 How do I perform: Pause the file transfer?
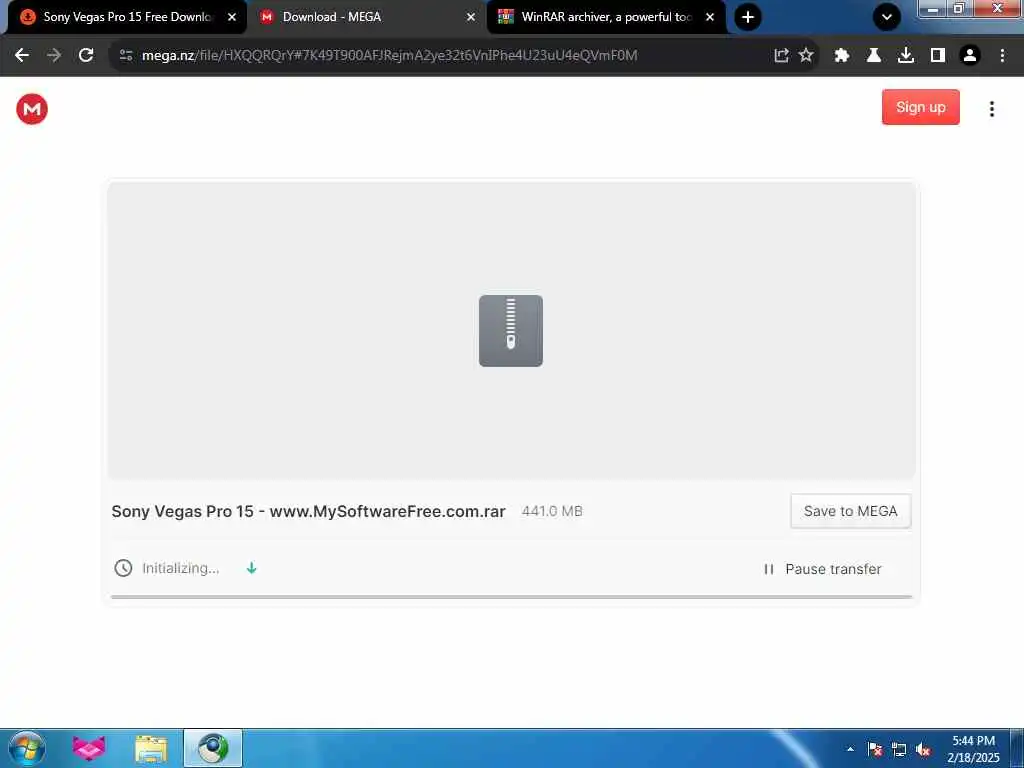tap(822, 569)
